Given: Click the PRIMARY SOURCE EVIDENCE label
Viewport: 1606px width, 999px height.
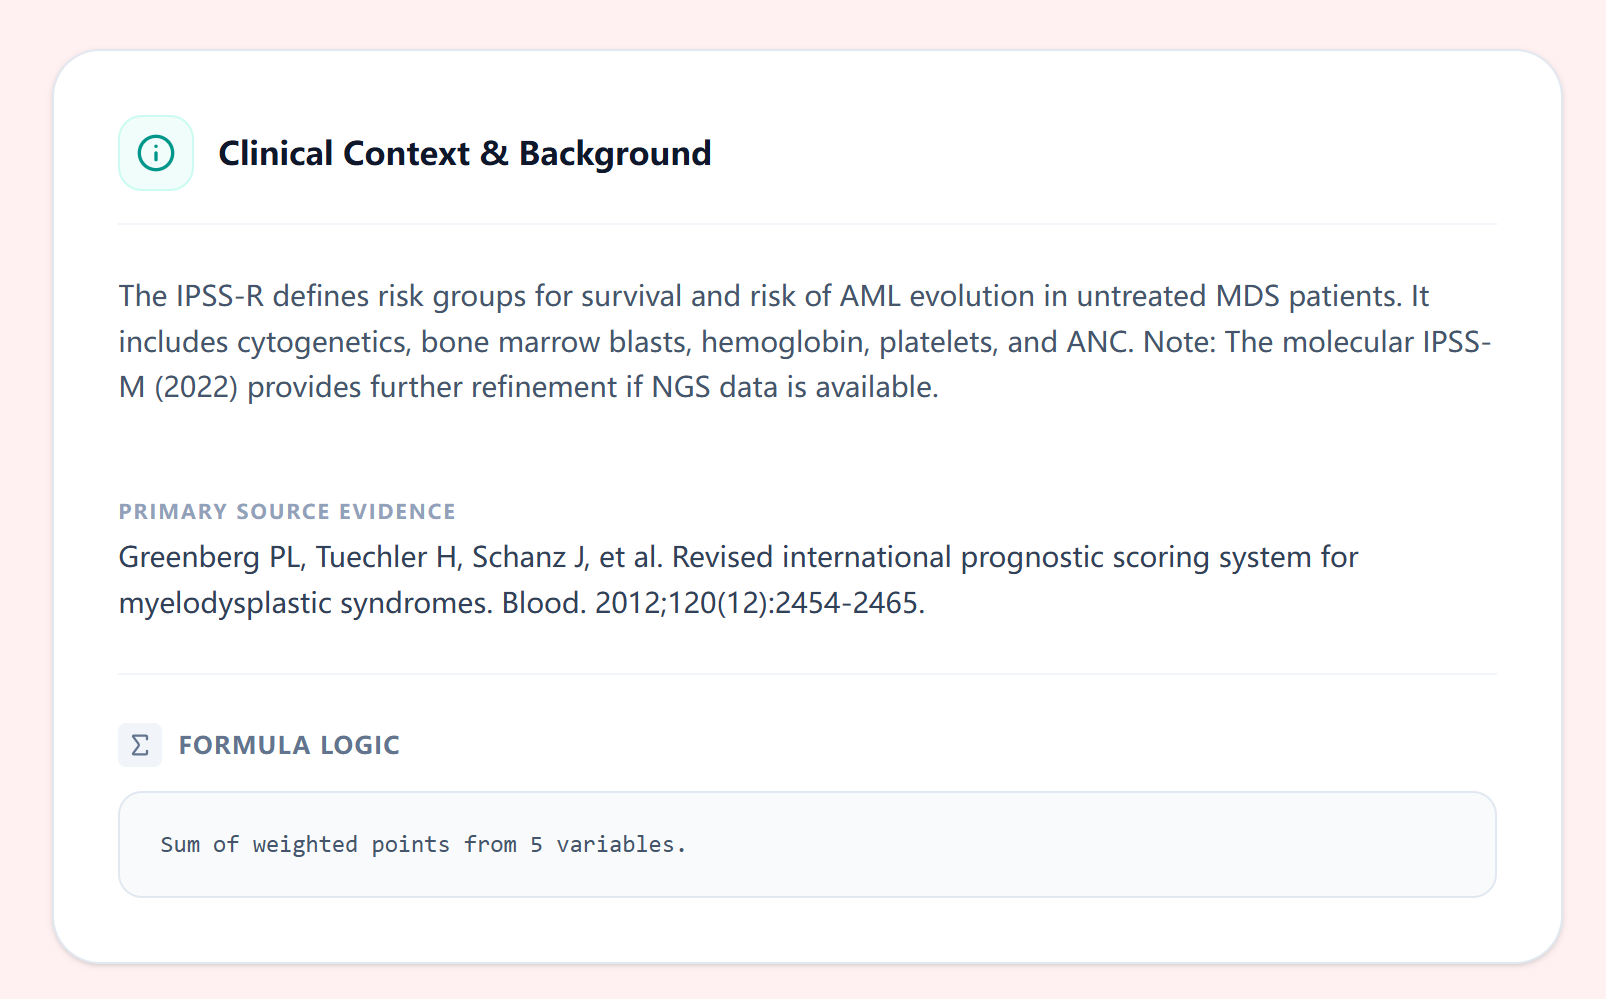Looking at the screenshot, I should [287, 512].
